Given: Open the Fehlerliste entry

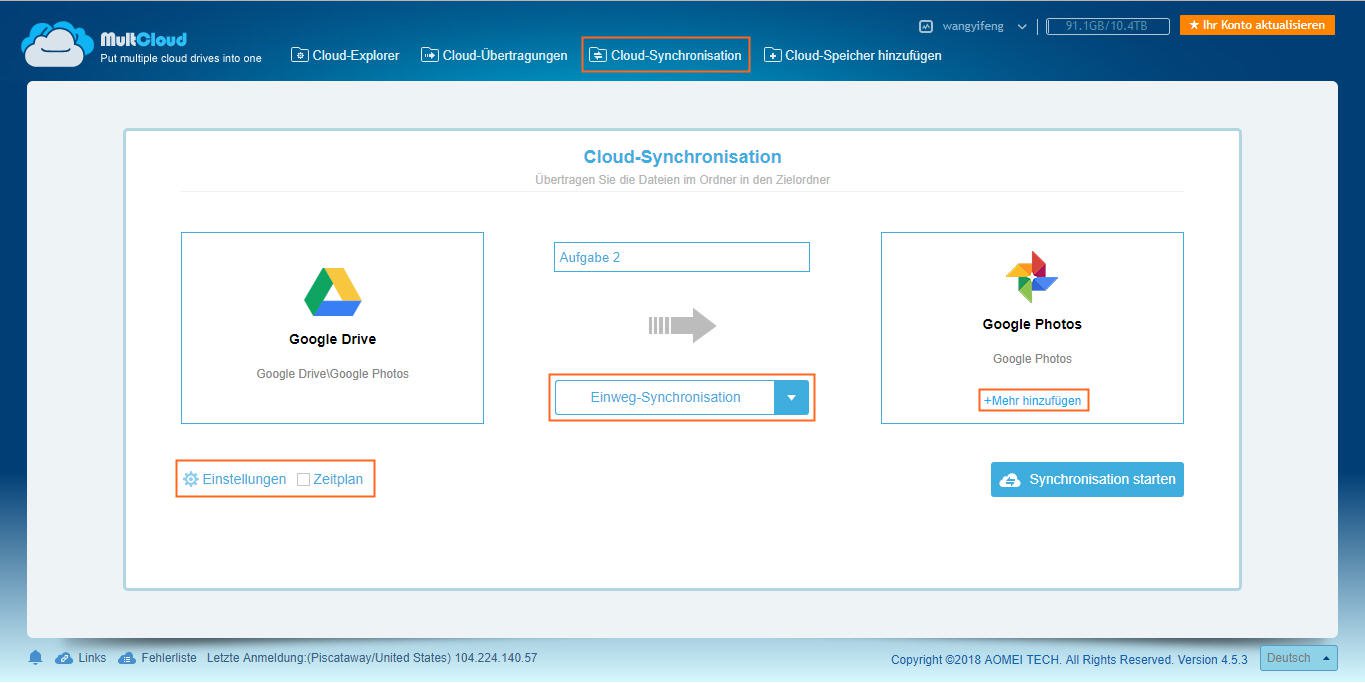Looking at the screenshot, I should [x=169, y=658].
